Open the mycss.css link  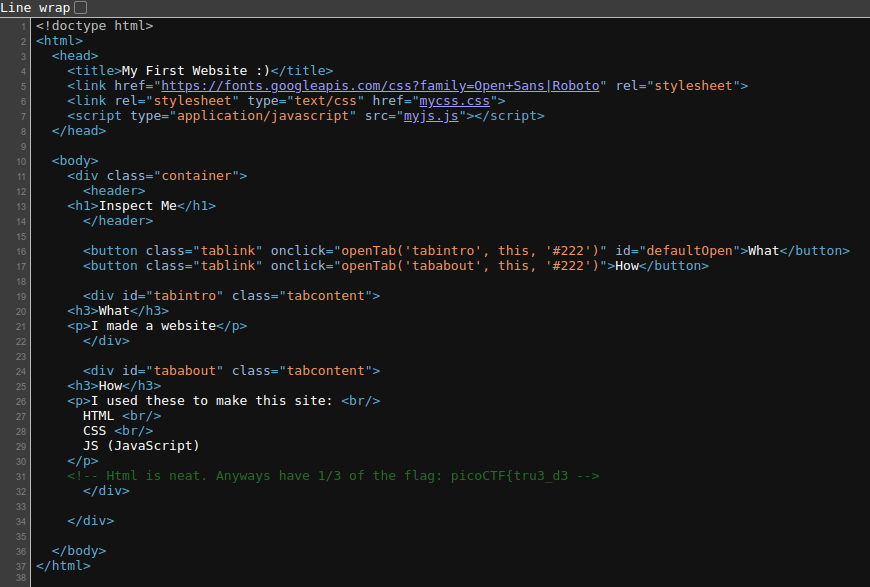pos(454,100)
